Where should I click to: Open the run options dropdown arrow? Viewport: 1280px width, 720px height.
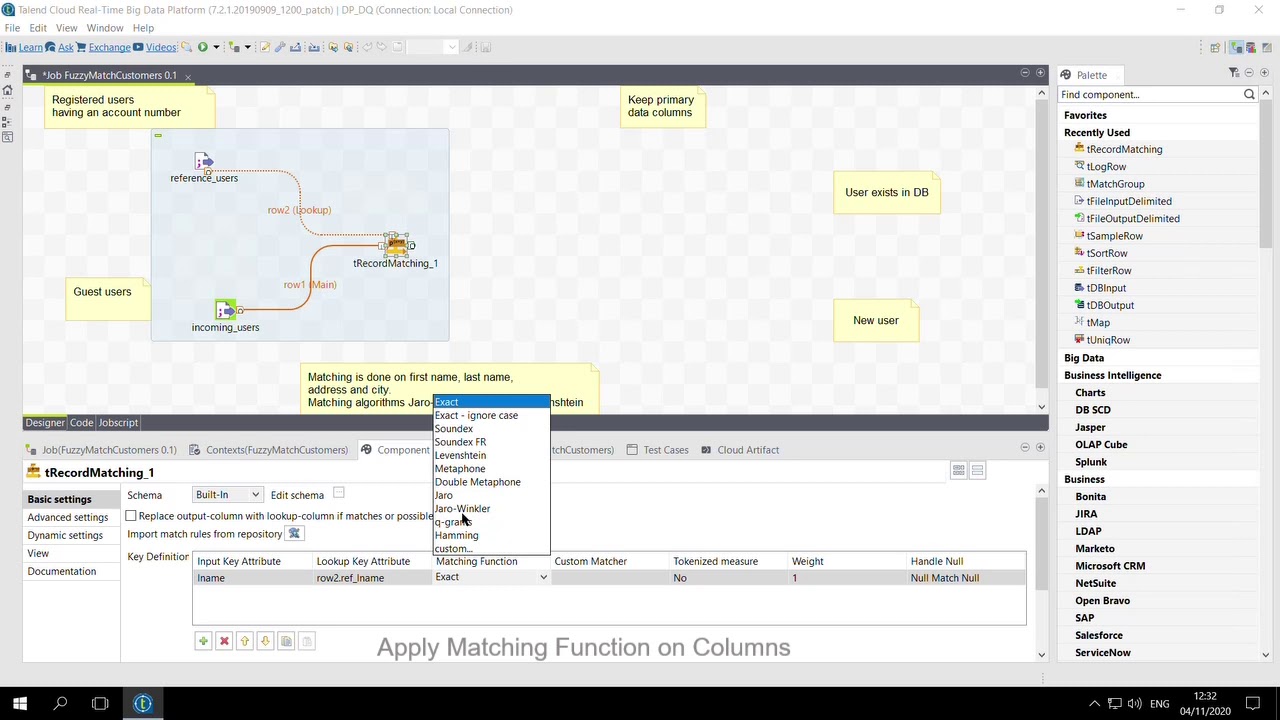tap(215, 47)
